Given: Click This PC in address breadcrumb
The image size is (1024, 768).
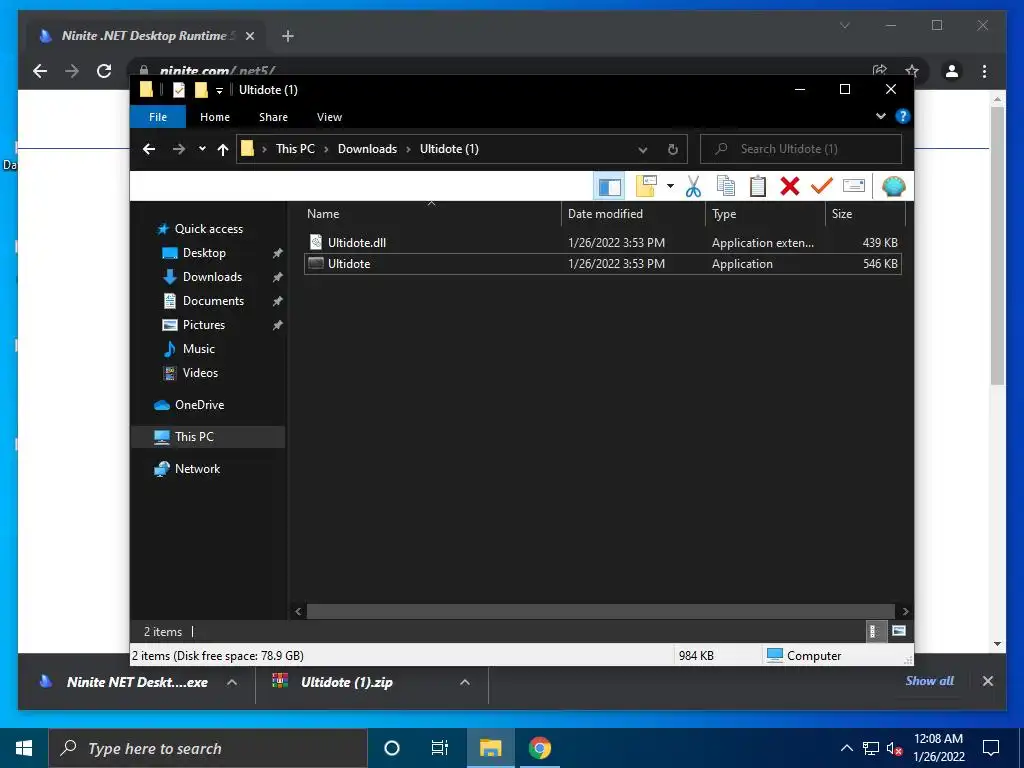Looking at the screenshot, I should [x=295, y=149].
